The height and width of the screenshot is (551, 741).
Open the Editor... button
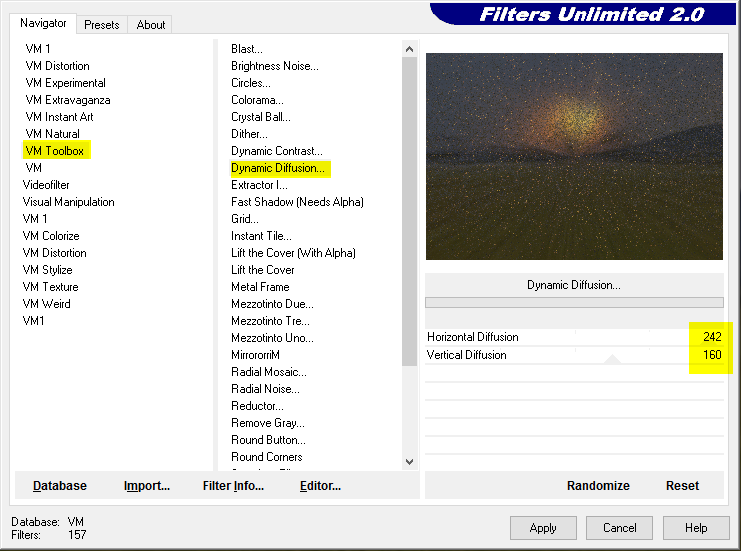point(320,486)
